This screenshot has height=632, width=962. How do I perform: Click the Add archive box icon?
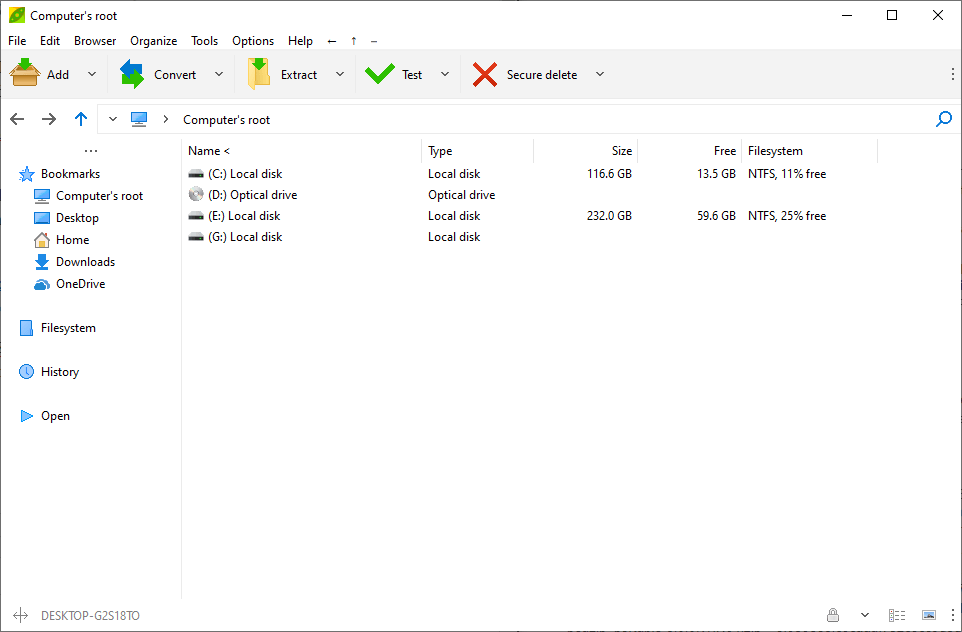point(25,74)
